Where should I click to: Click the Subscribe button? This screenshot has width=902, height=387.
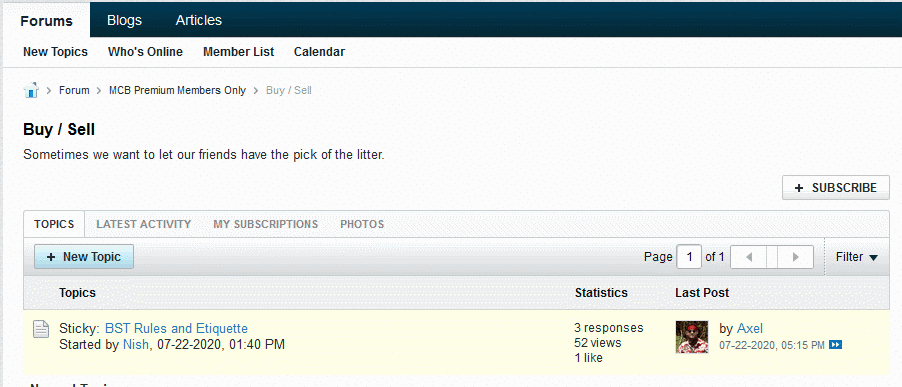(835, 188)
